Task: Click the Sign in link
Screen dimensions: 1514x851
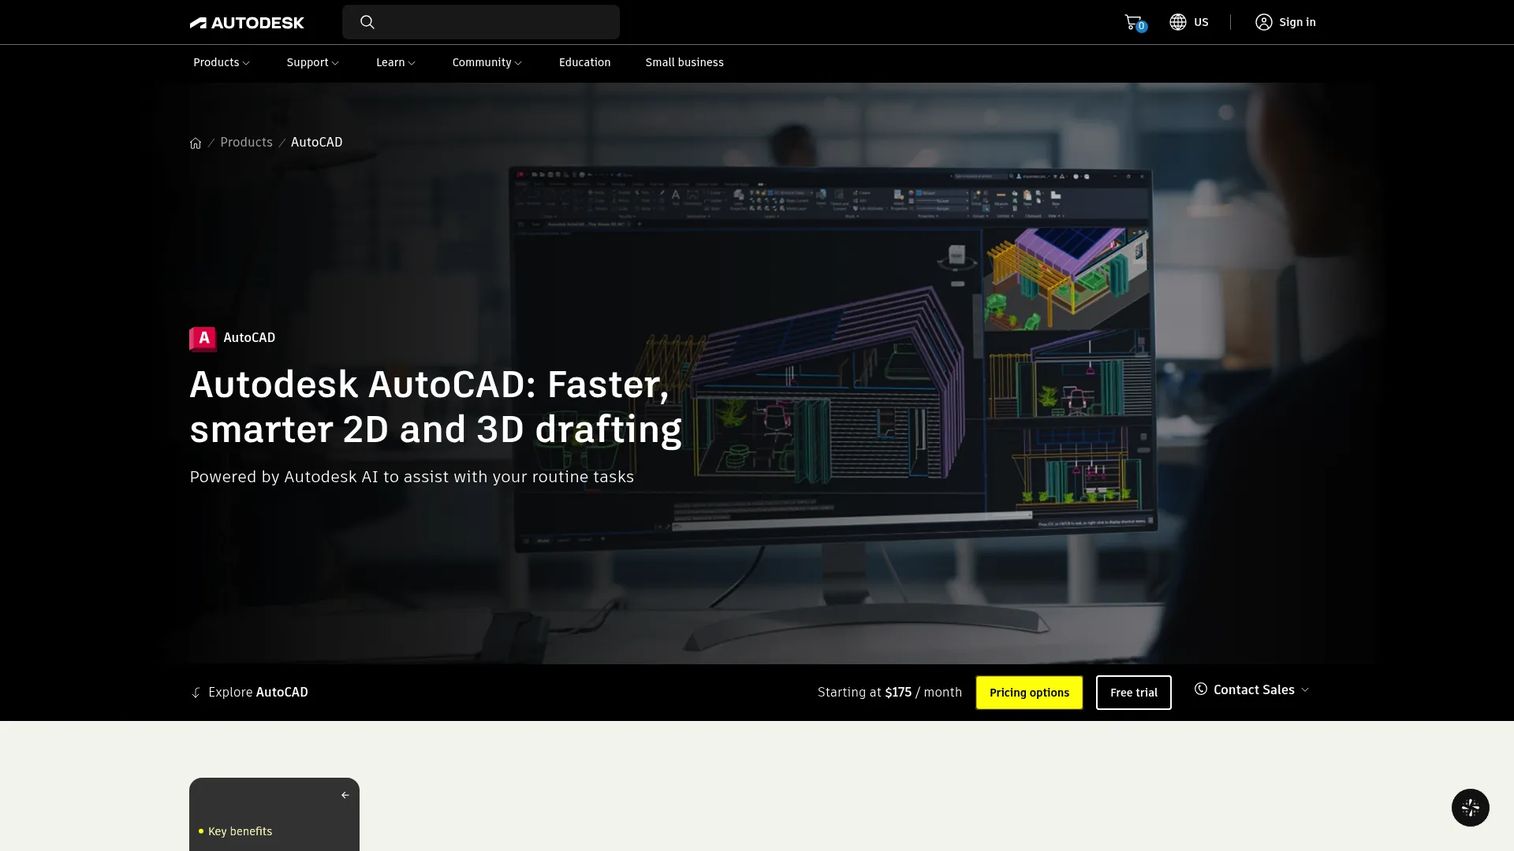Action: tap(1297, 22)
